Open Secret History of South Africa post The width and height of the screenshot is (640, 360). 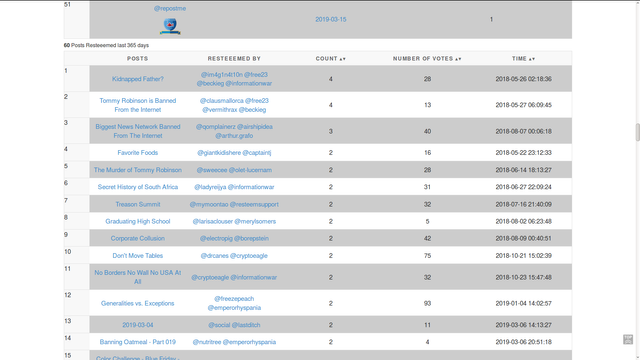(x=138, y=187)
